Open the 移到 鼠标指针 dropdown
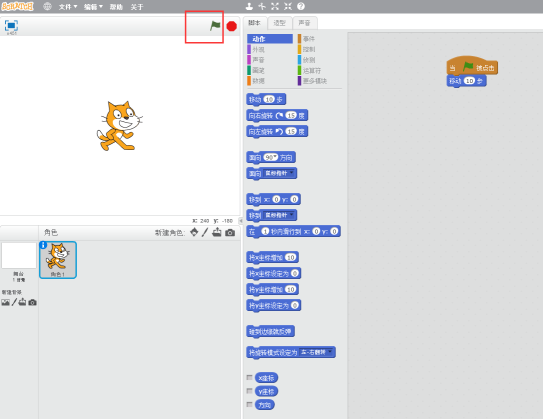543x419 pixels. point(279,215)
